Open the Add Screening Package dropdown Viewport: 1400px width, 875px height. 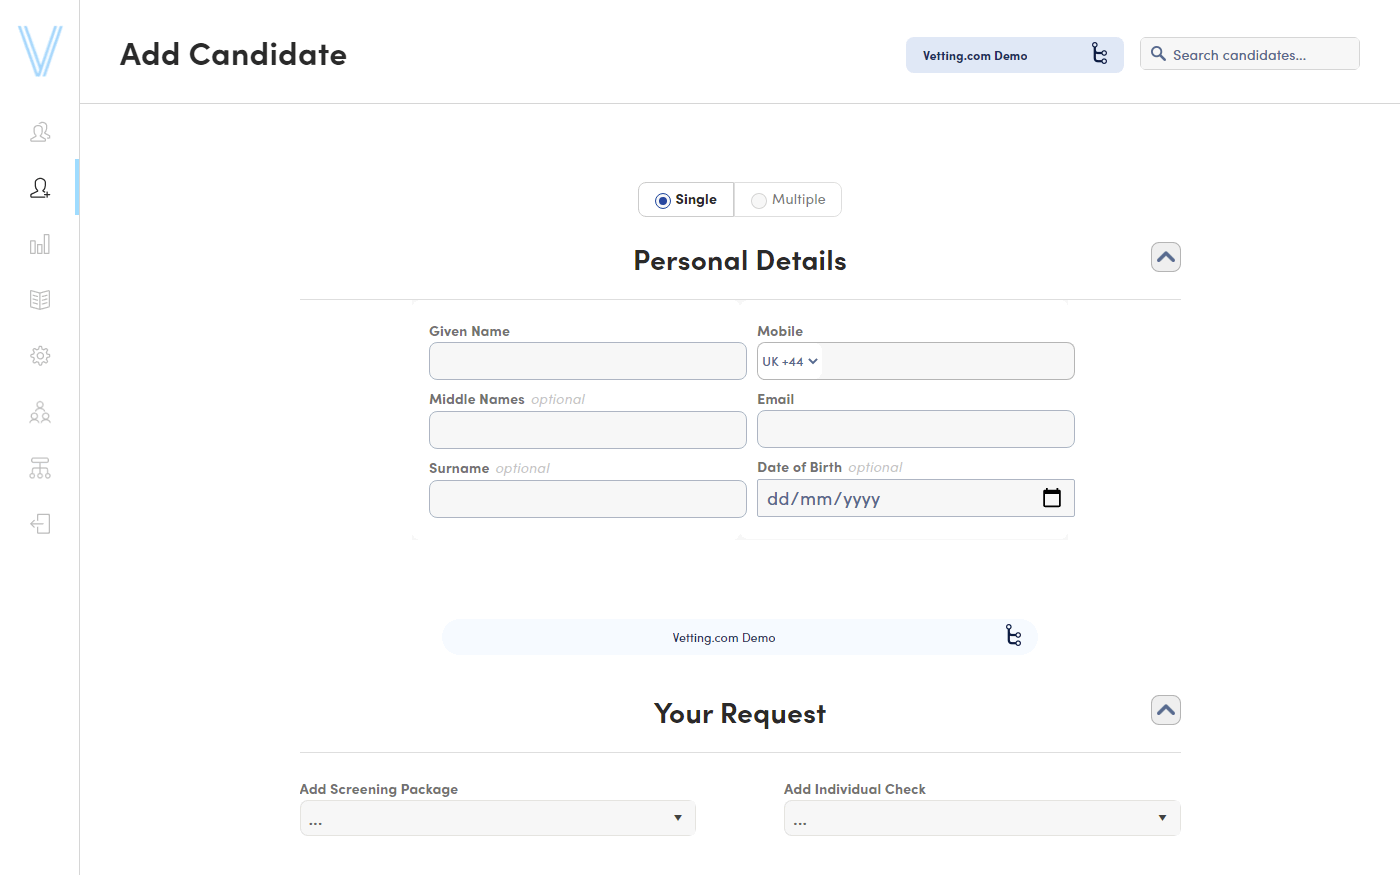coord(497,818)
